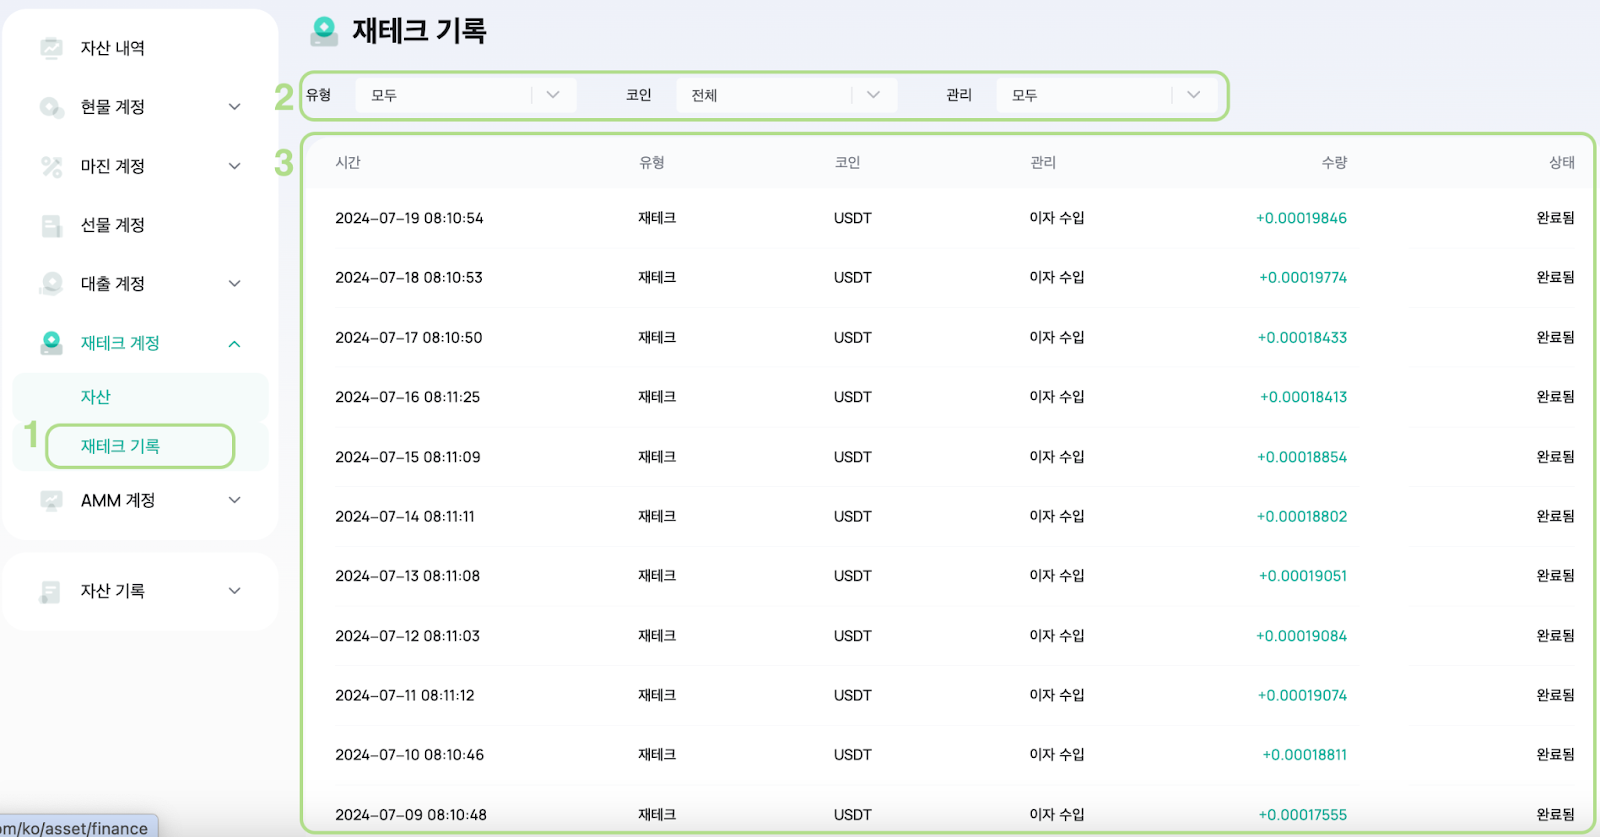1600x837 pixels.
Task: Click amount +0.00018802
Action: coord(1302,517)
